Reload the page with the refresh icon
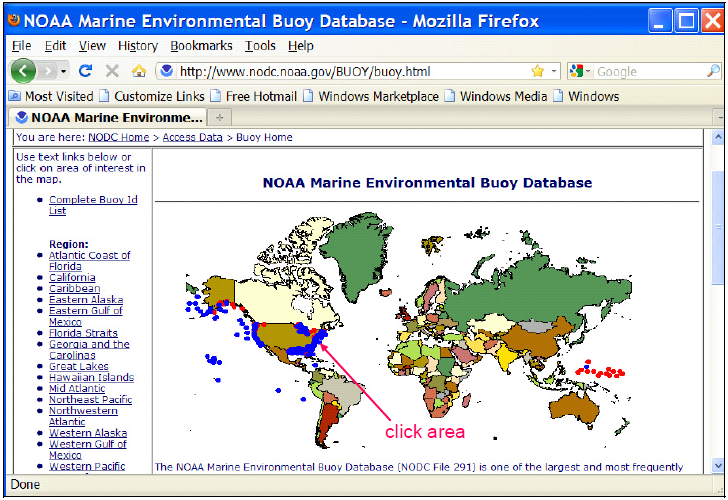The width and height of the screenshot is (728, 500). pyautogui.click(x=85, y=71)
